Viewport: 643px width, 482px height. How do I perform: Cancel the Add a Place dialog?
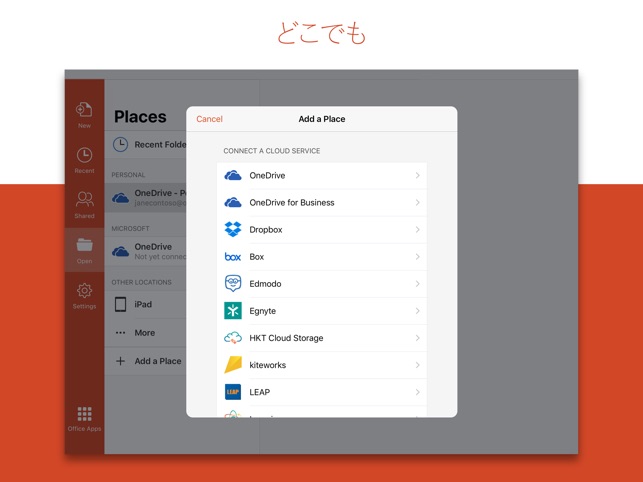(x=209, y=119)
